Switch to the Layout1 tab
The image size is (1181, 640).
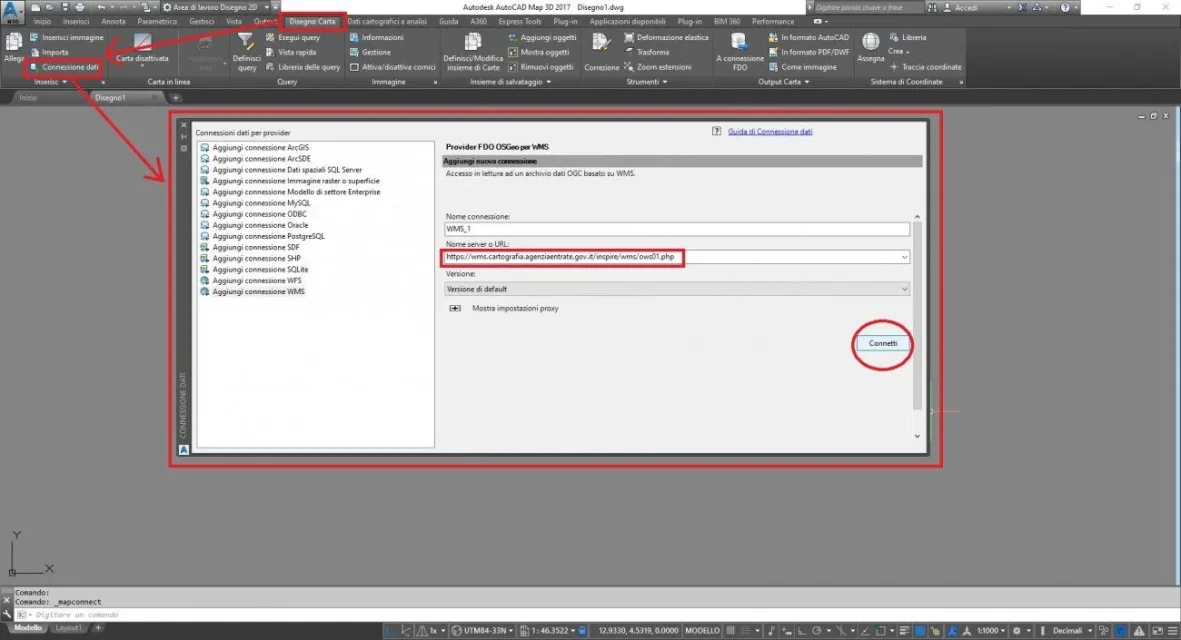coord(69,628)
